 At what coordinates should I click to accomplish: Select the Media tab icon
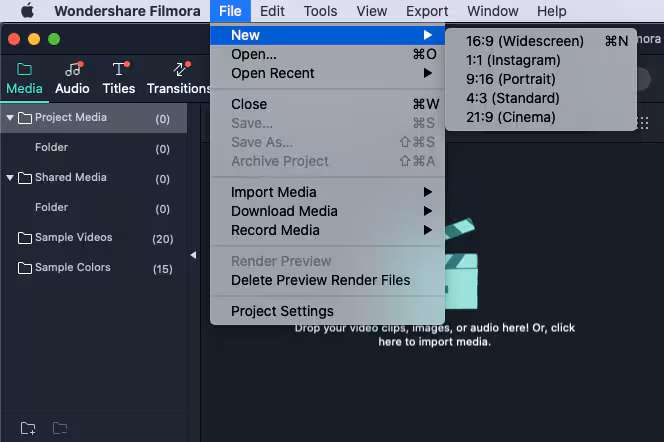pos(24,69)
